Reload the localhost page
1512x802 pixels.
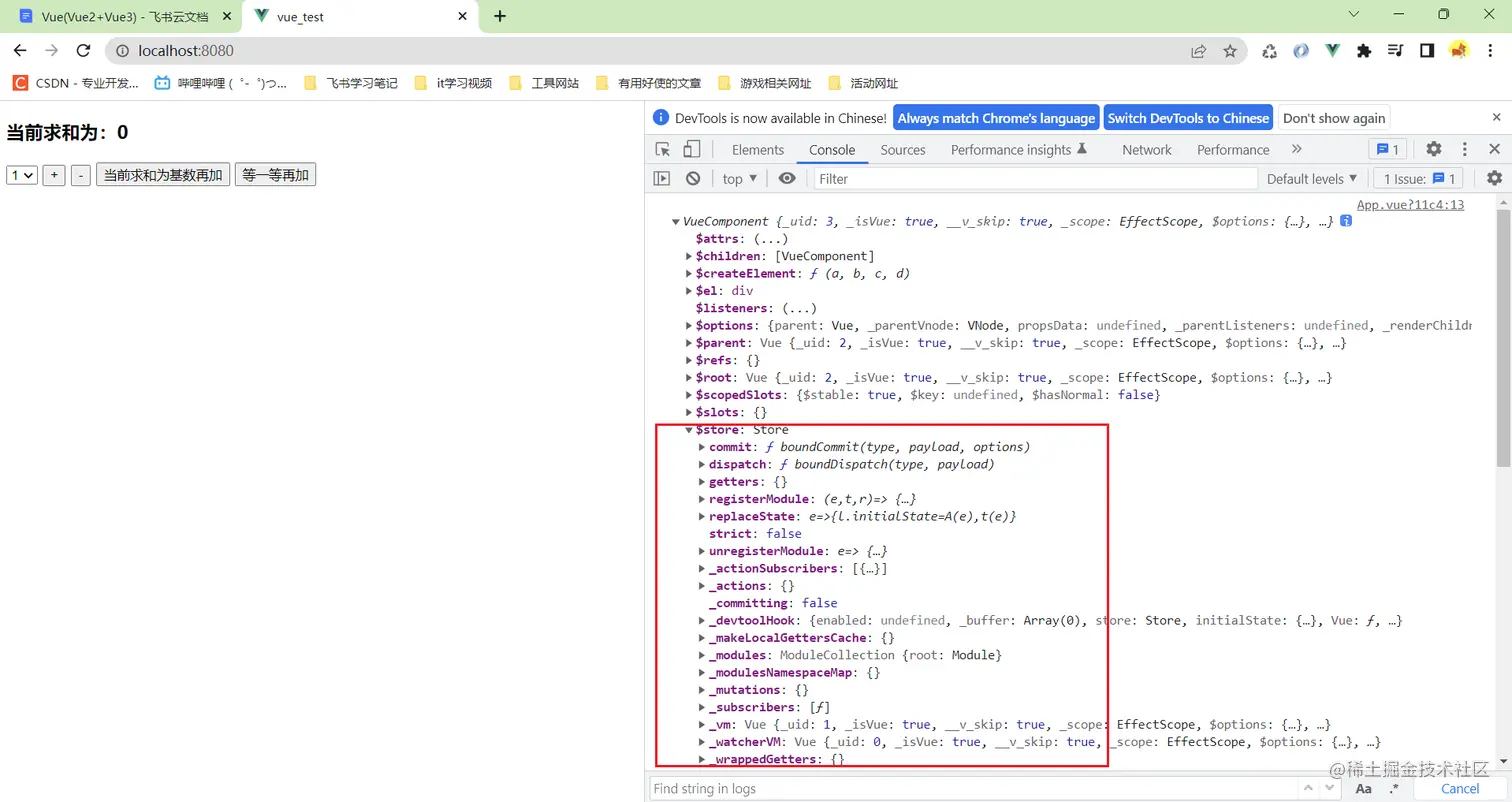click(x=84, y=51)
